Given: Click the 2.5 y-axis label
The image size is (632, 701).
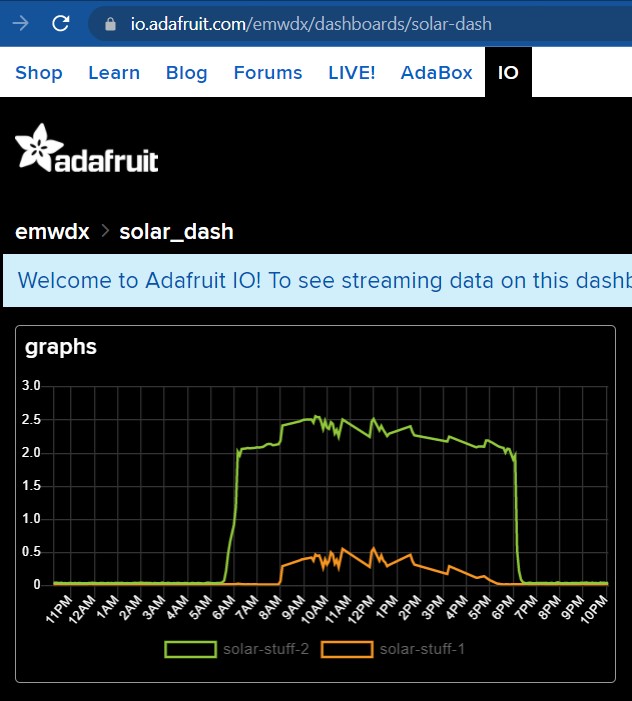Looking at the screenshot, I should [x=31, y=419].
